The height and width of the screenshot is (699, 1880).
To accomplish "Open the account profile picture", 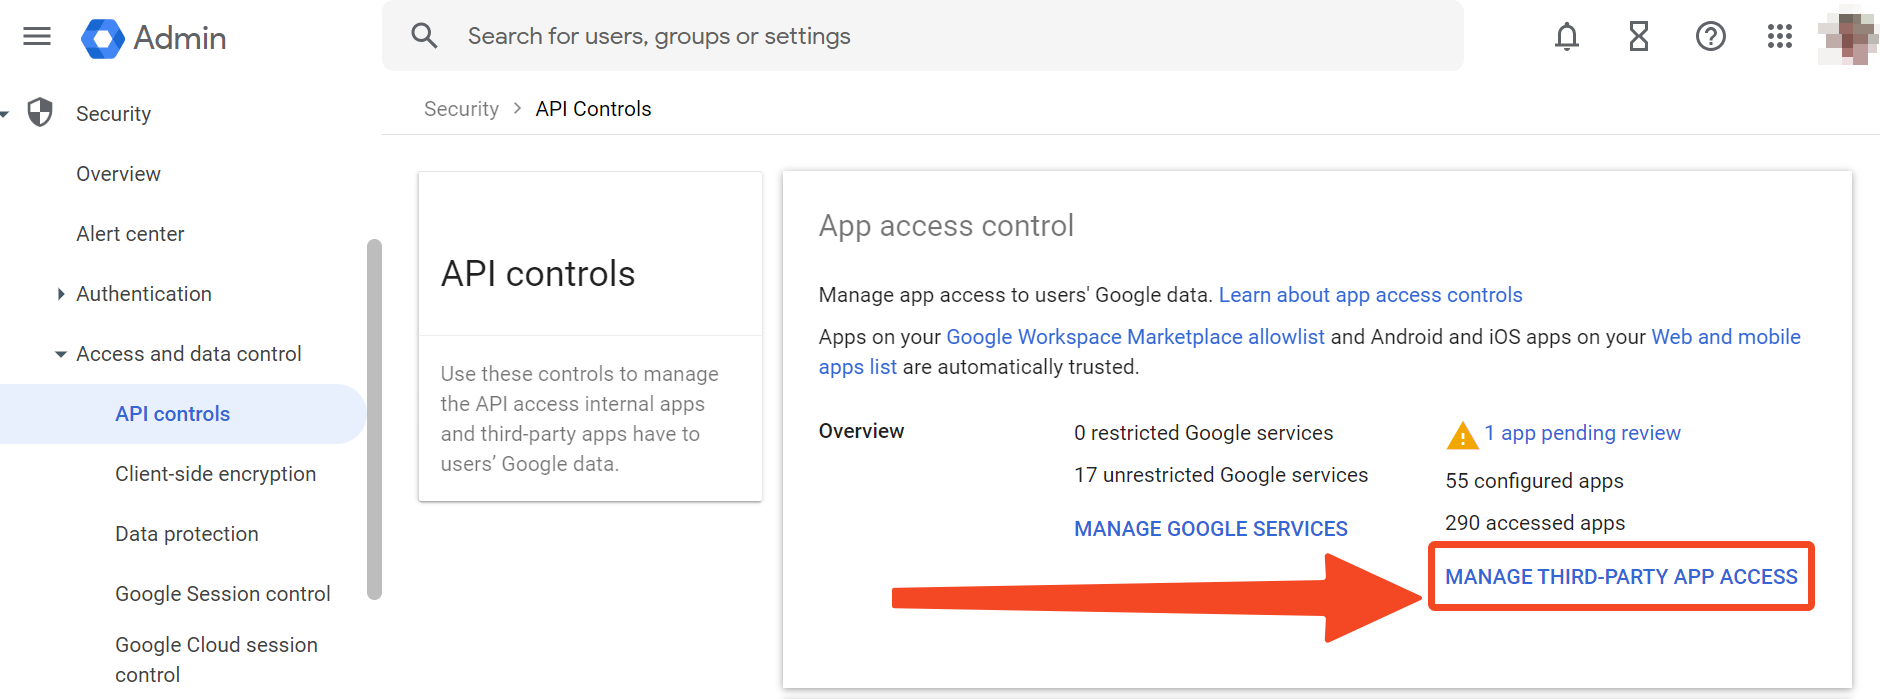I will click(1847, 37).
